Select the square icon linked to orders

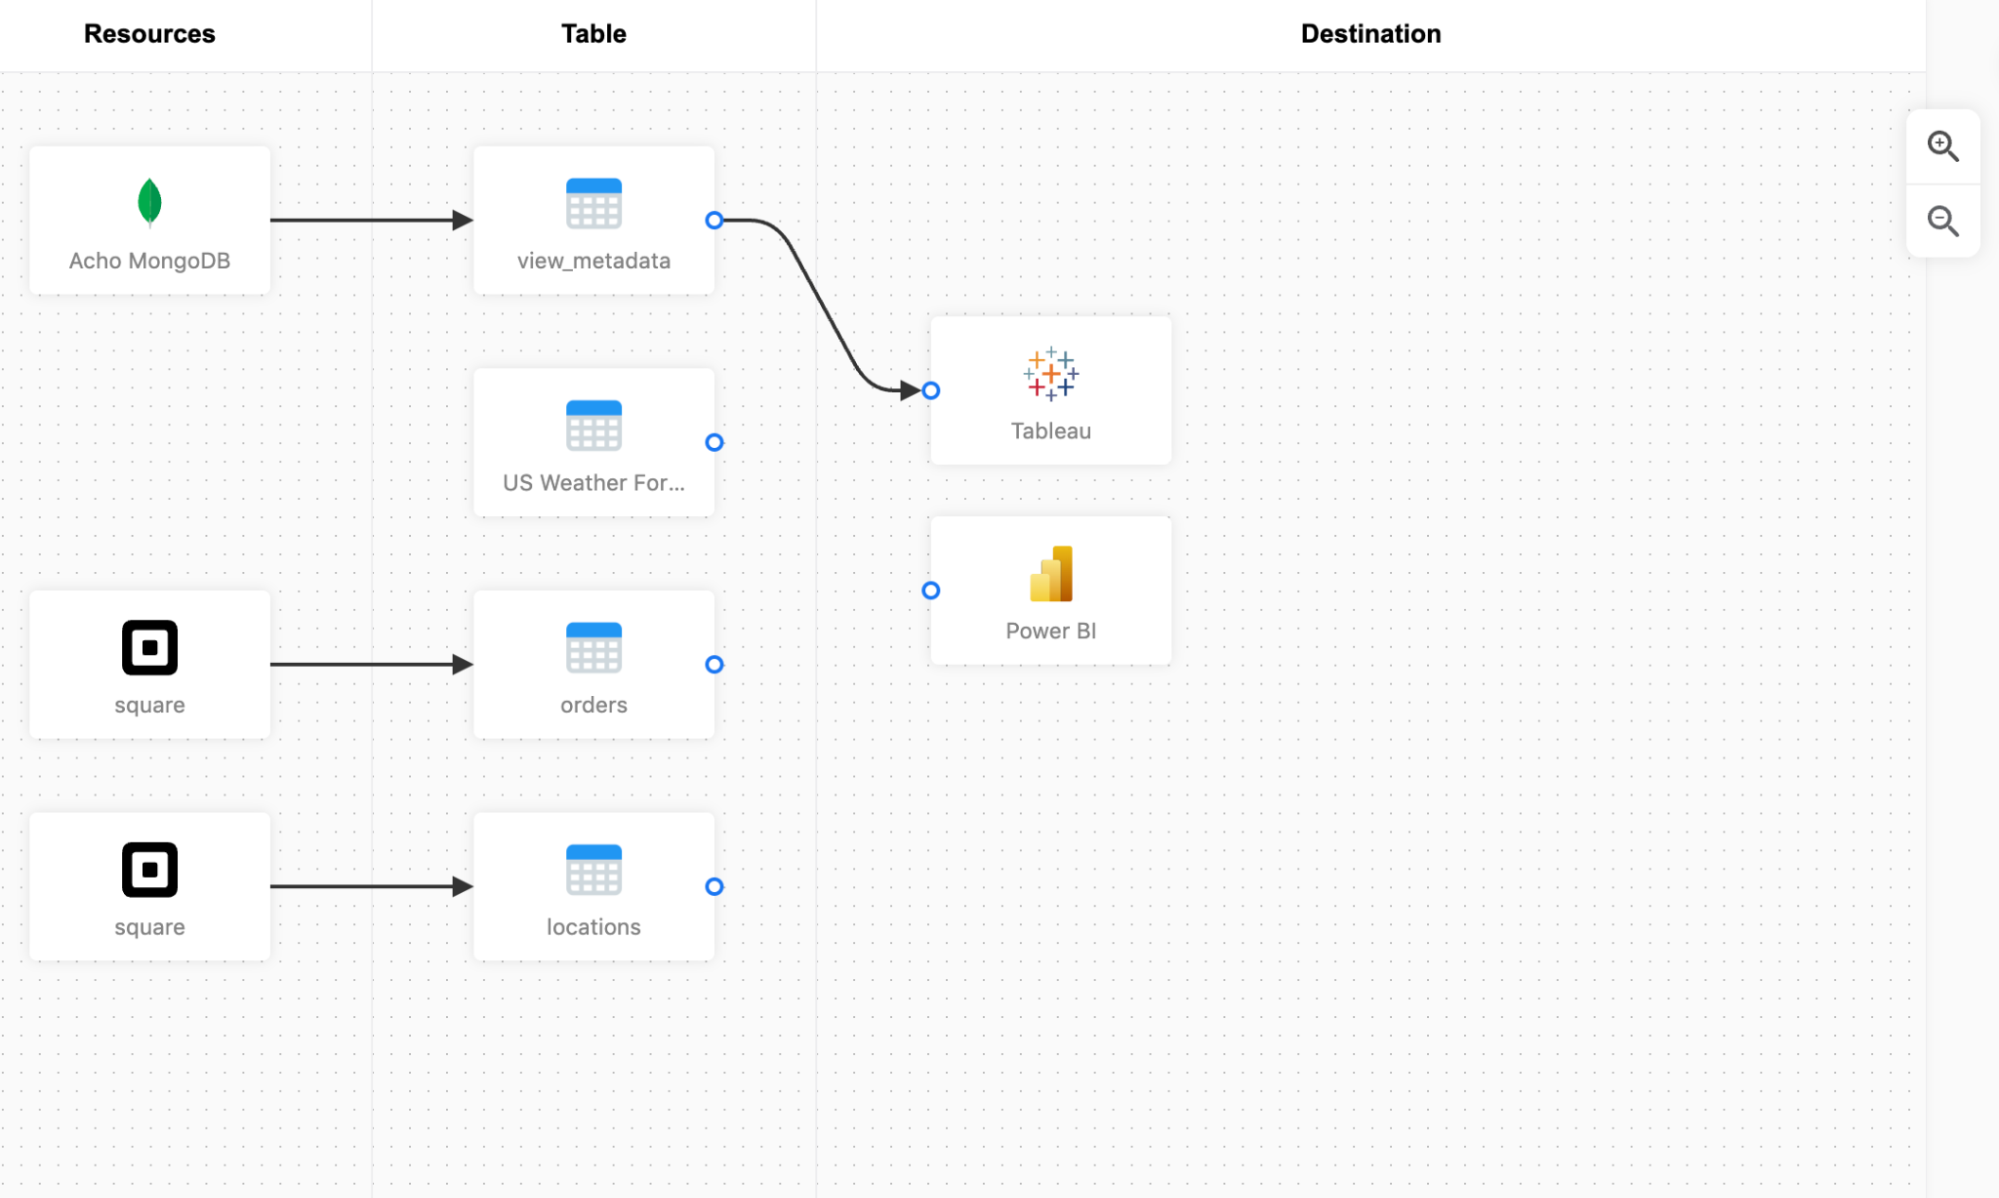click(x=149, y=647)
